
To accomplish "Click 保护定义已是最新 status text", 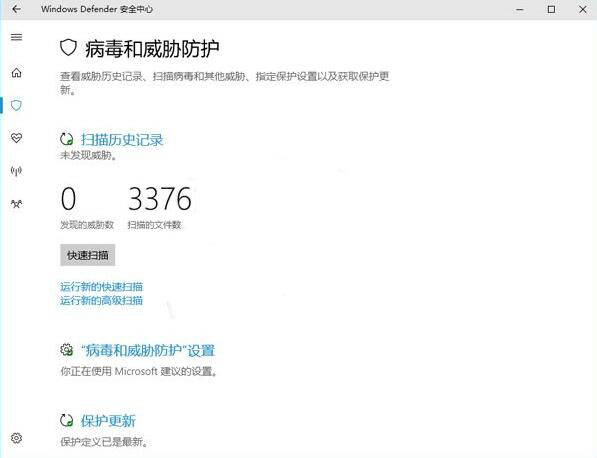I will pos(104,442).
